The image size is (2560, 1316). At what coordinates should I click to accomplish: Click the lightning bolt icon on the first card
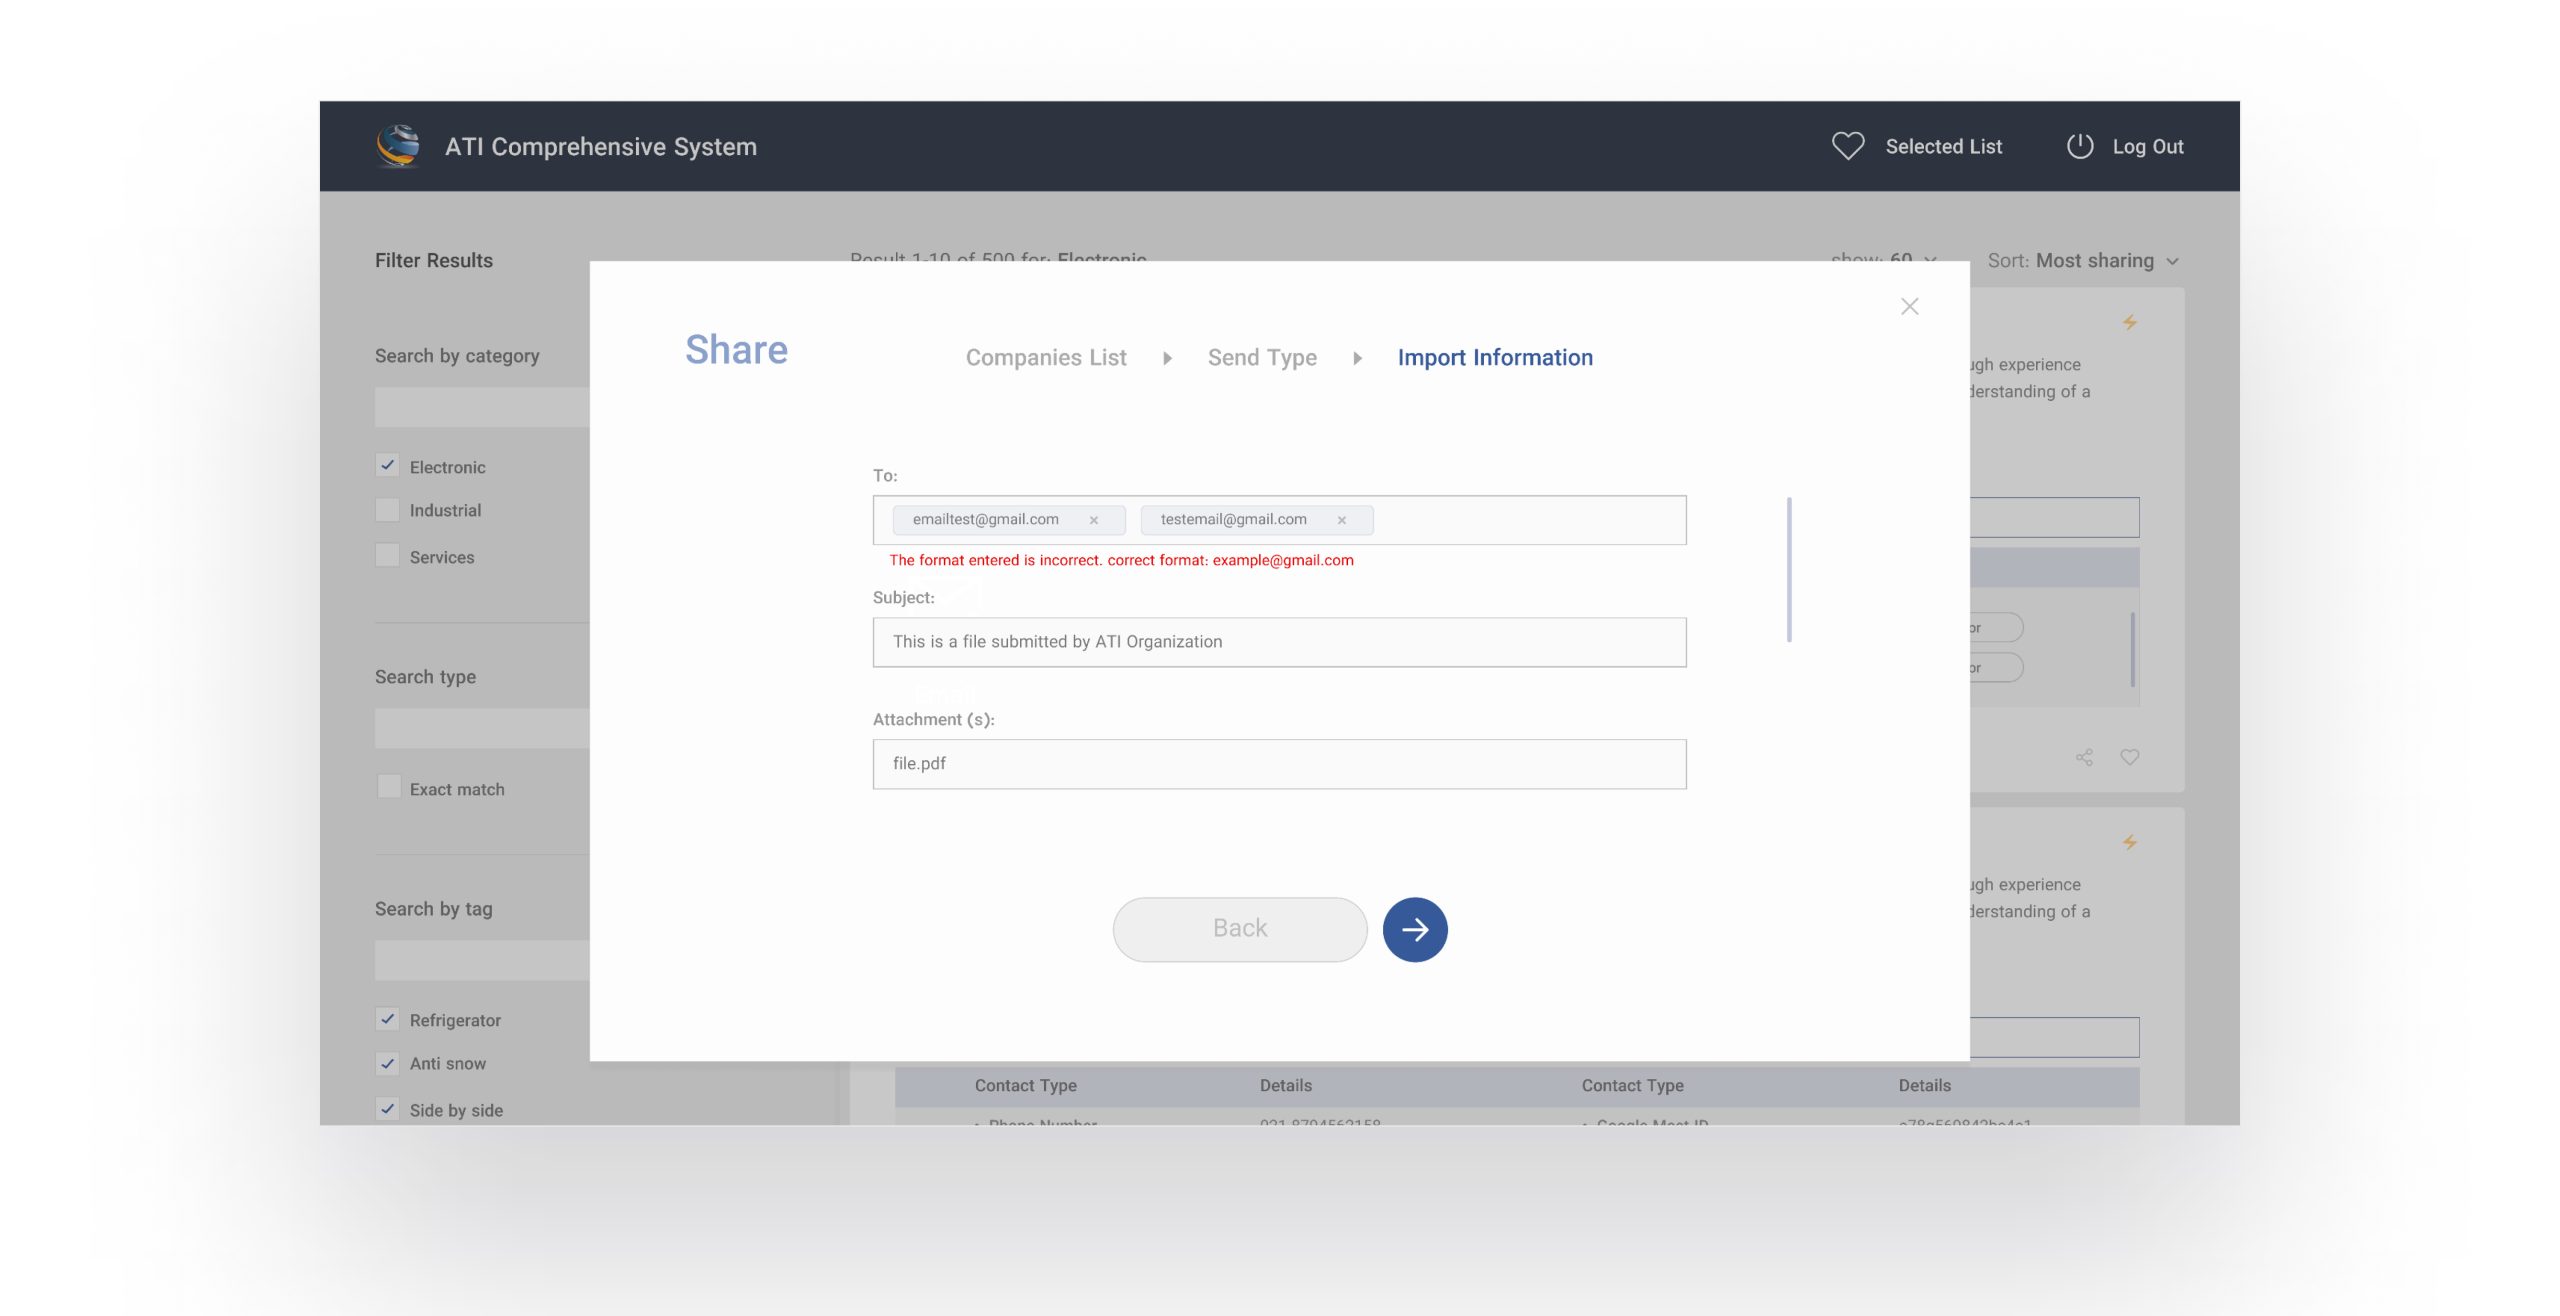(x=2129, y=322)
